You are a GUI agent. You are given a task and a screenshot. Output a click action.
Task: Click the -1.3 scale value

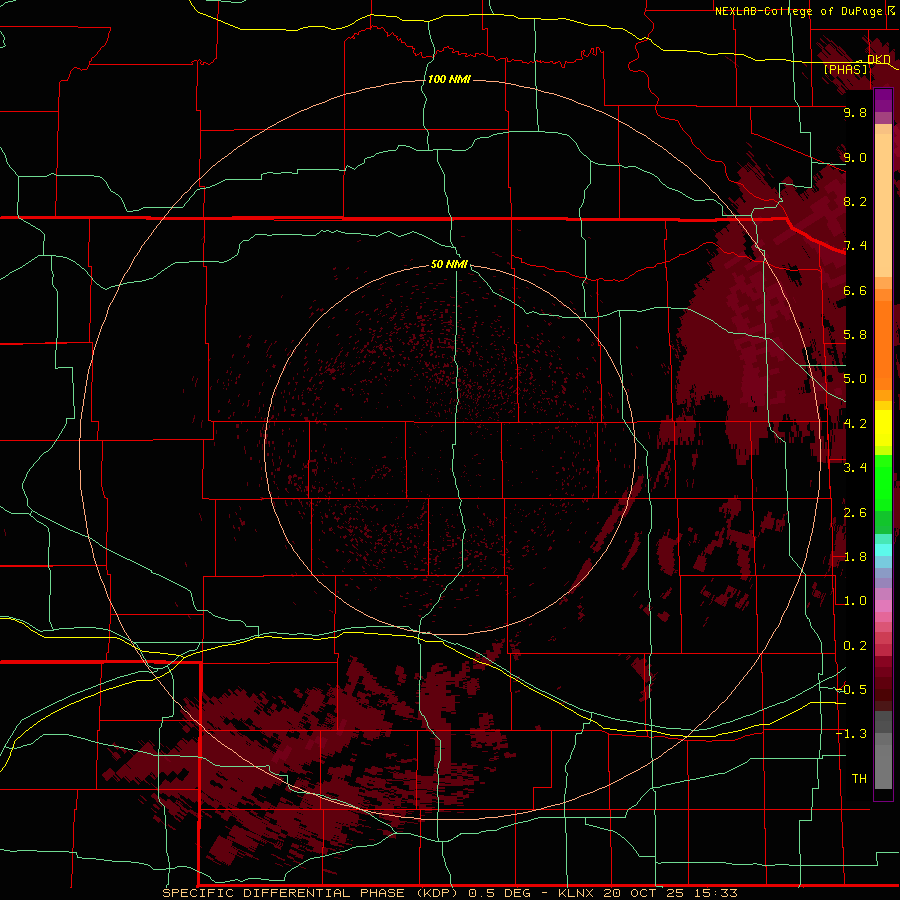pos(851,734)
